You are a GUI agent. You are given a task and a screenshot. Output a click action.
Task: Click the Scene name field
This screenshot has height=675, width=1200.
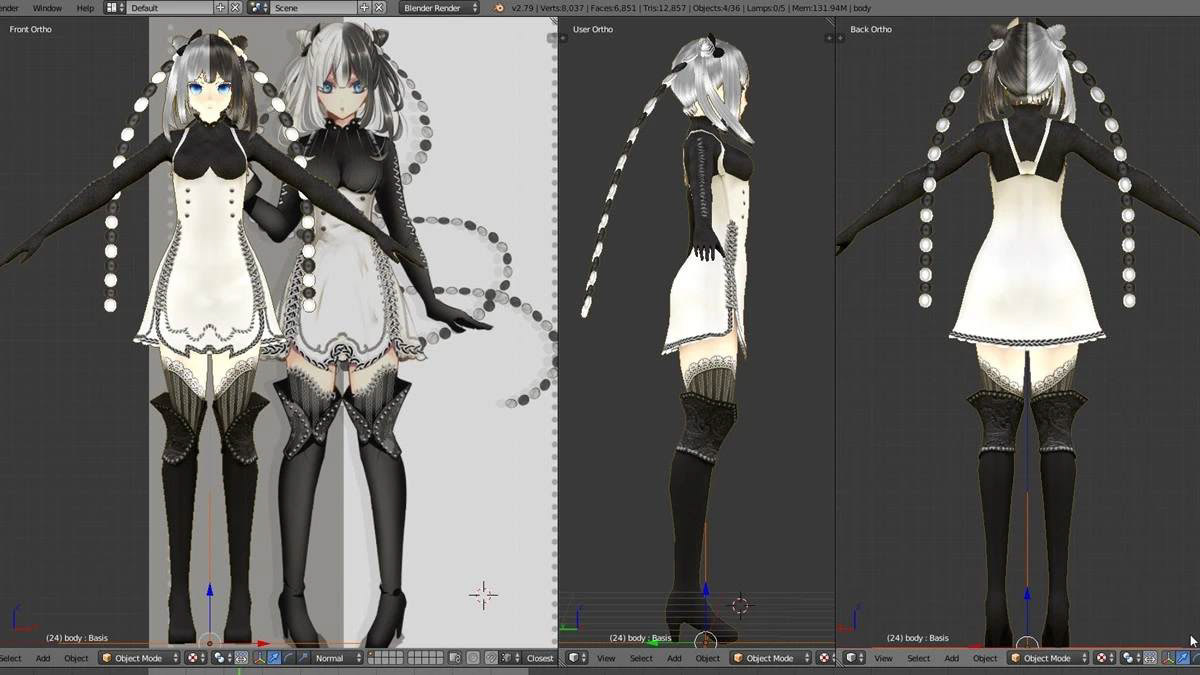[313, 7]
